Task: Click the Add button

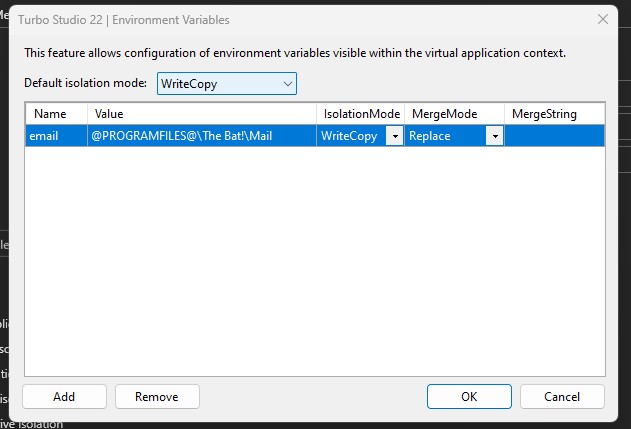Action: click(x=64, y=396)
